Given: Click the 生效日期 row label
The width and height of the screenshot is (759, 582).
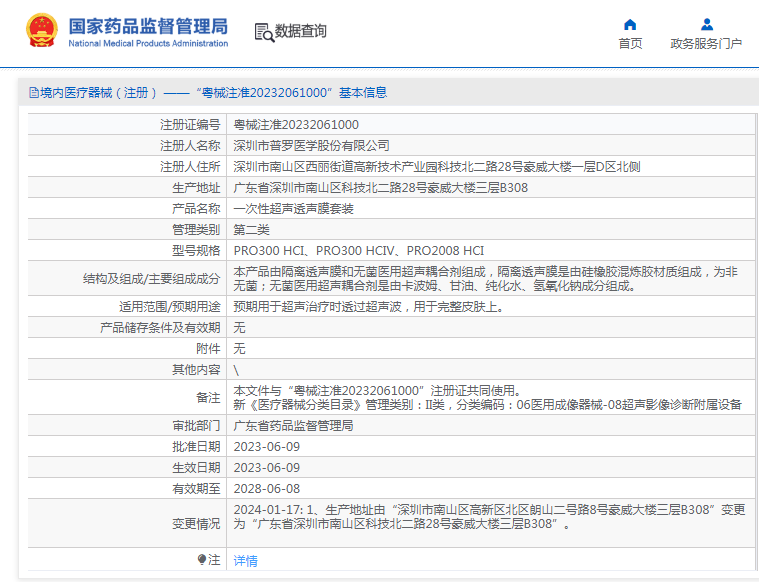Looking at the screenshot, I should (196, 468).
